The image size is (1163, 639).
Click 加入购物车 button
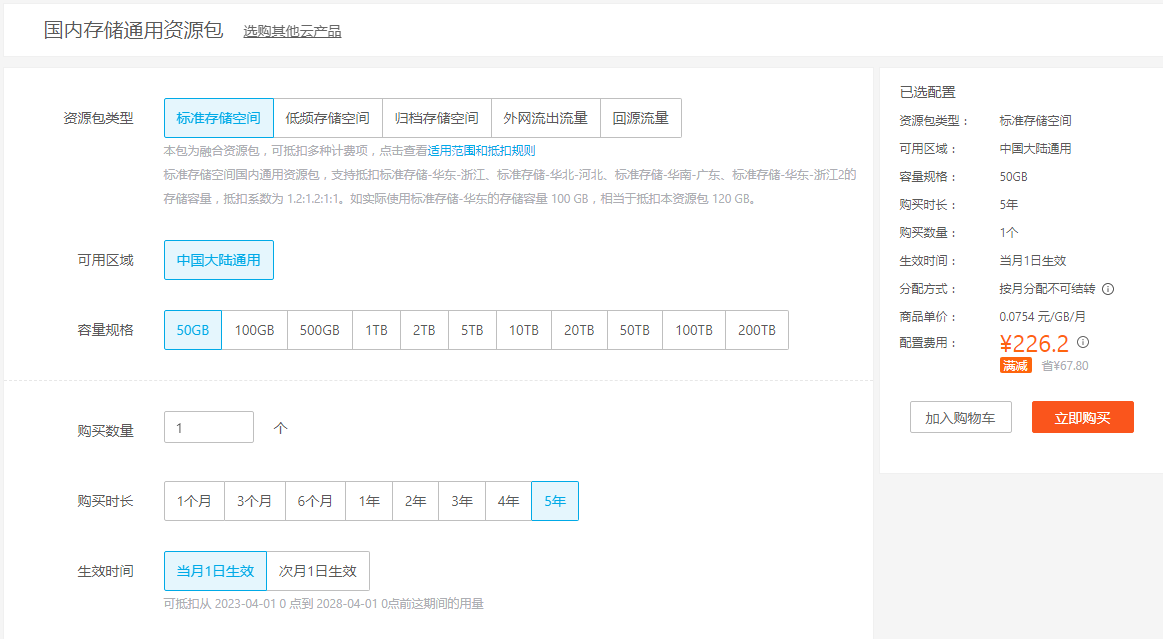960,417
